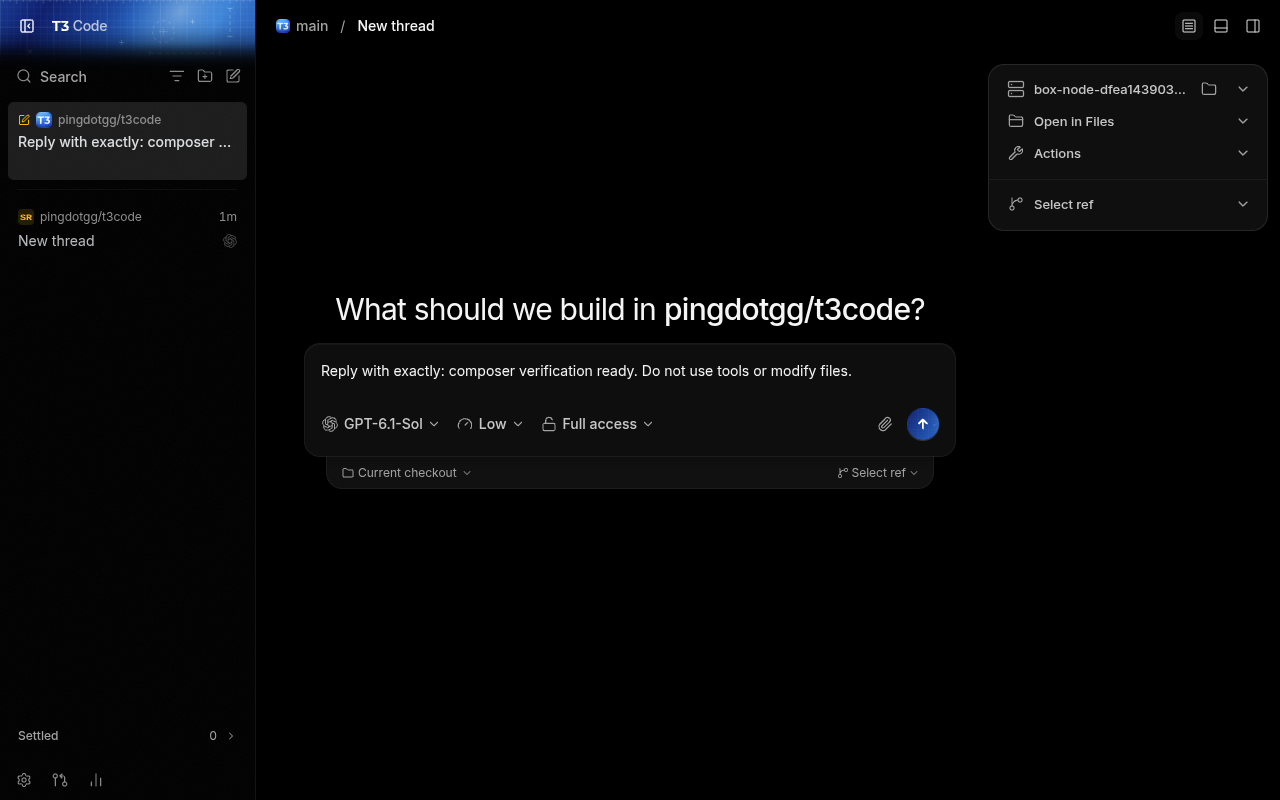
Task: Expand the box-node-dfea143903 environment dropdown
Action: [x=1243, y=89]
